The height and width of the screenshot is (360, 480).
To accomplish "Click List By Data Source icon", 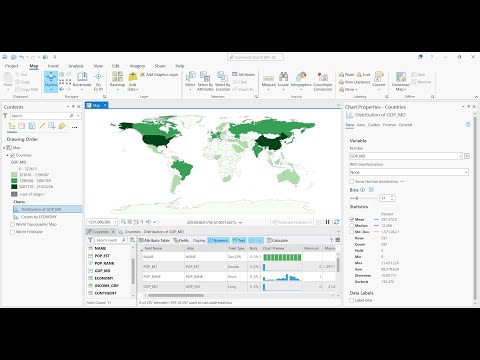I will (22, 126).
